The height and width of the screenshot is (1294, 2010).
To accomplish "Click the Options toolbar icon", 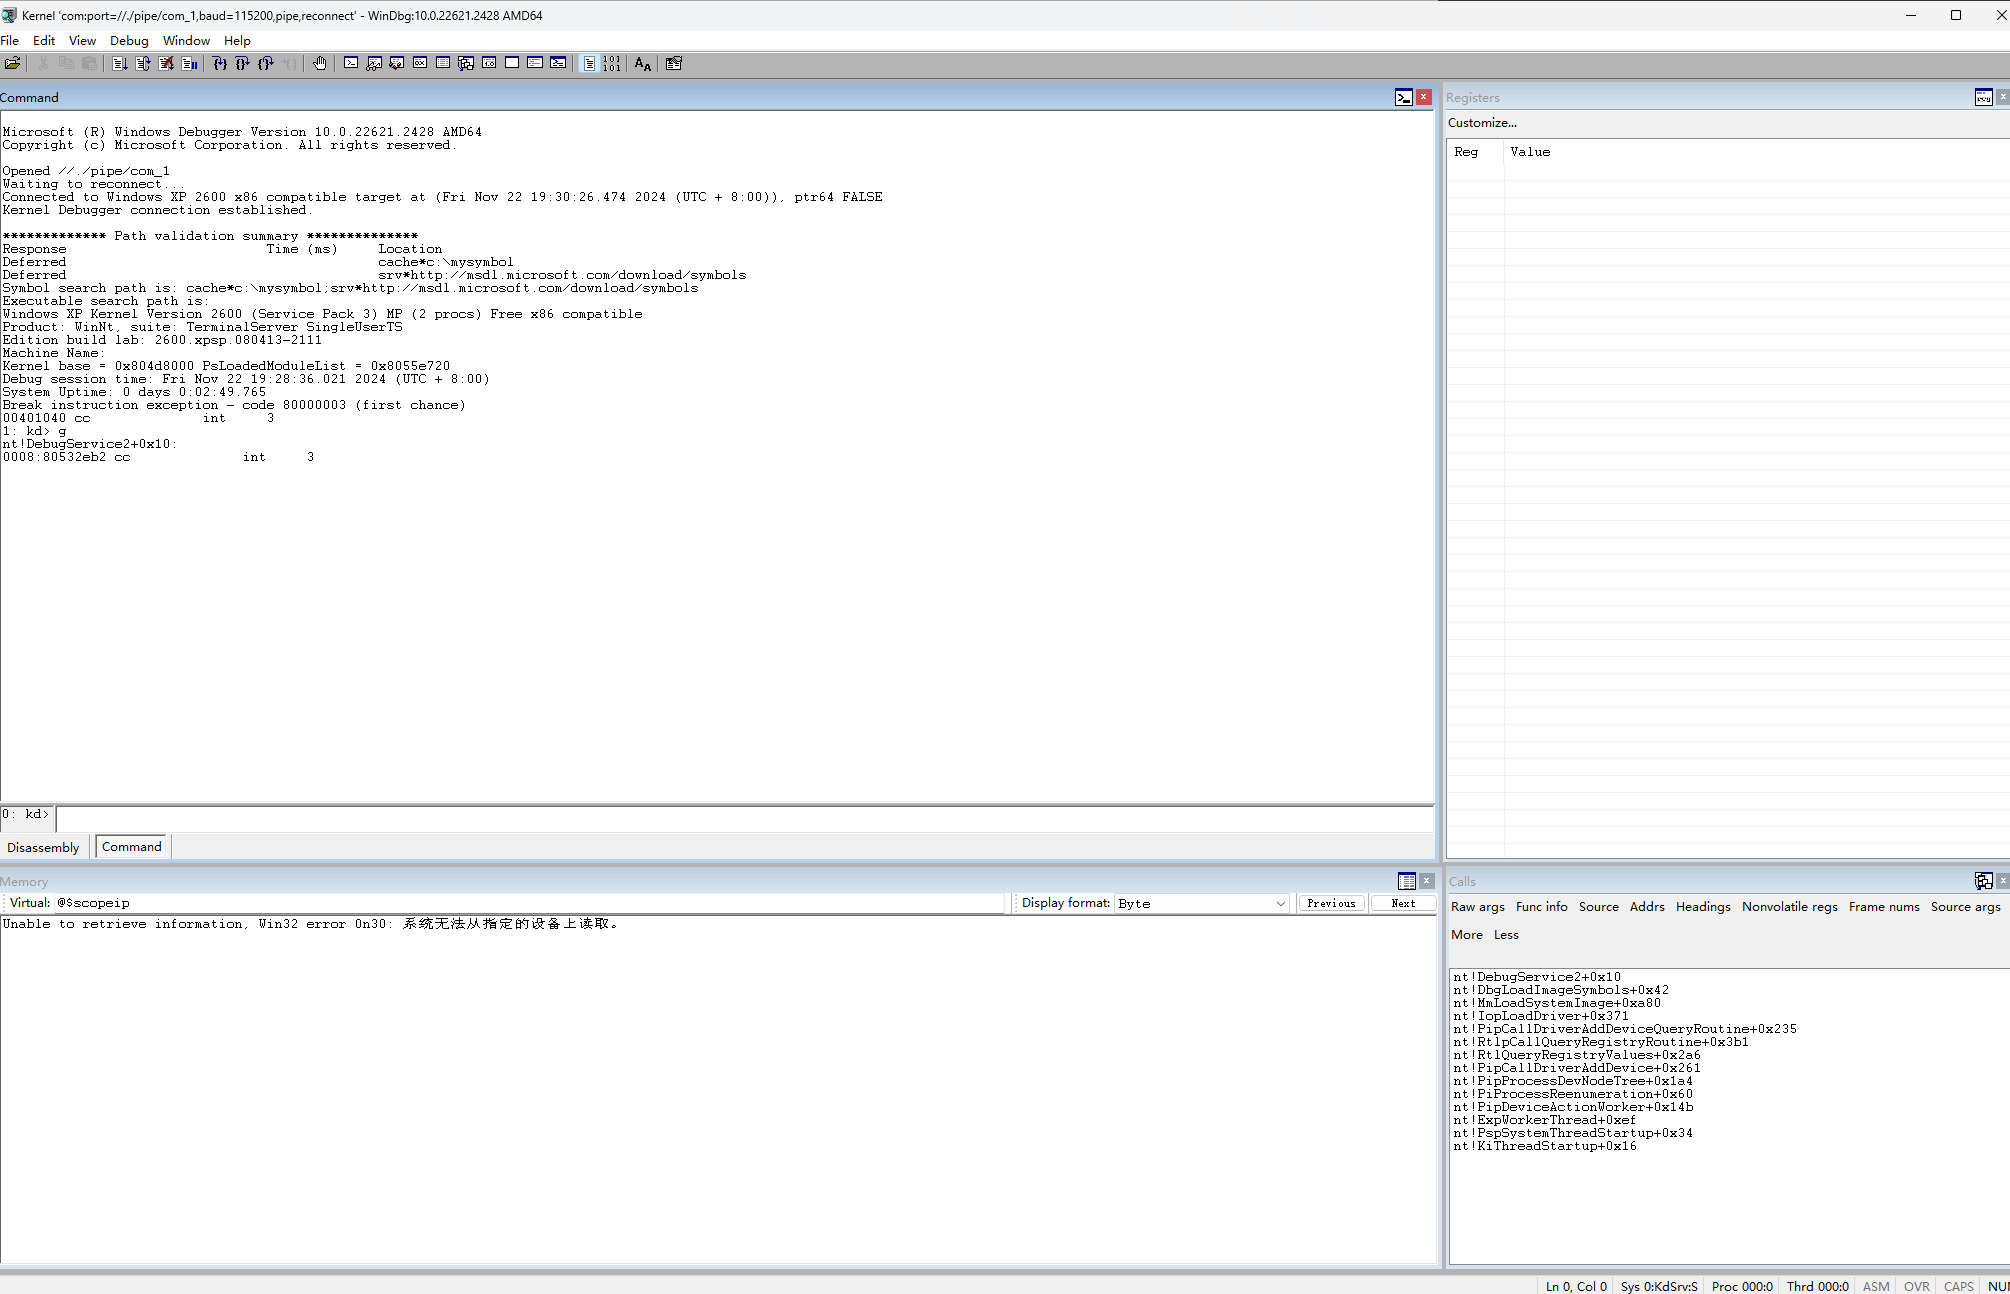I will (673, 63).
